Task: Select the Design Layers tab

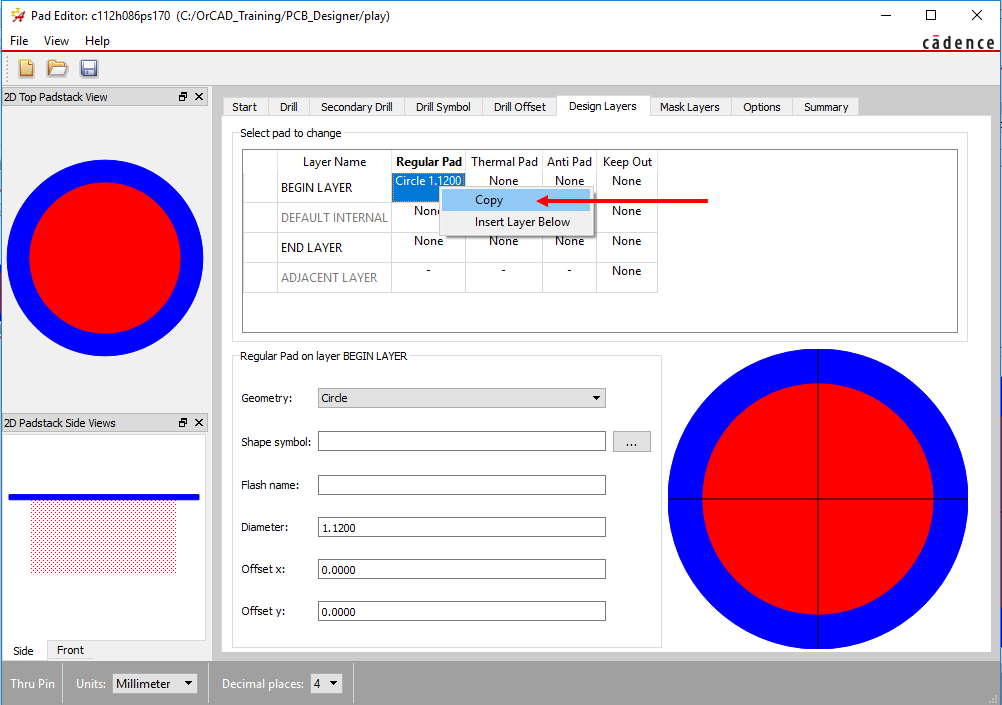Action: pos(603,106)
